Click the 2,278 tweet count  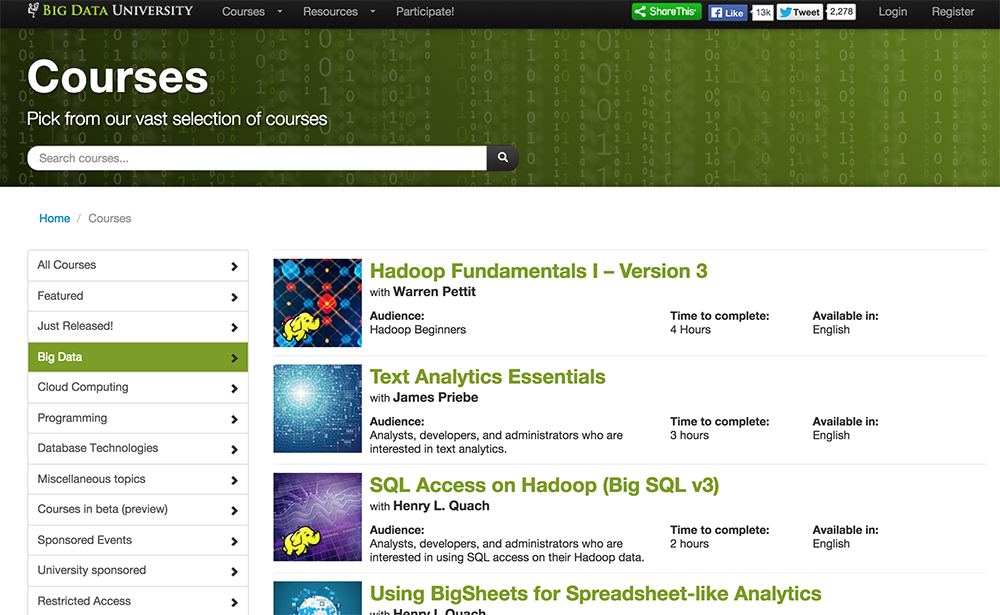pyautogui.click(x=841, y=11)
